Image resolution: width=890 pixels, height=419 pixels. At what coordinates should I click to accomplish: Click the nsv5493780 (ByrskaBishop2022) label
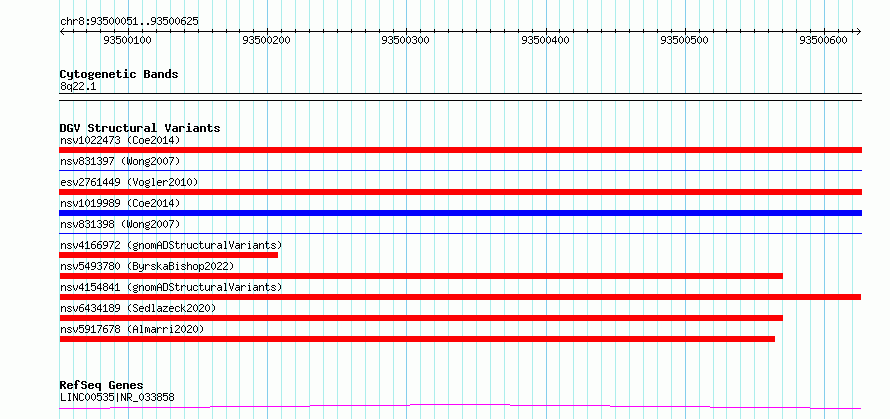[x=147, y=266]
